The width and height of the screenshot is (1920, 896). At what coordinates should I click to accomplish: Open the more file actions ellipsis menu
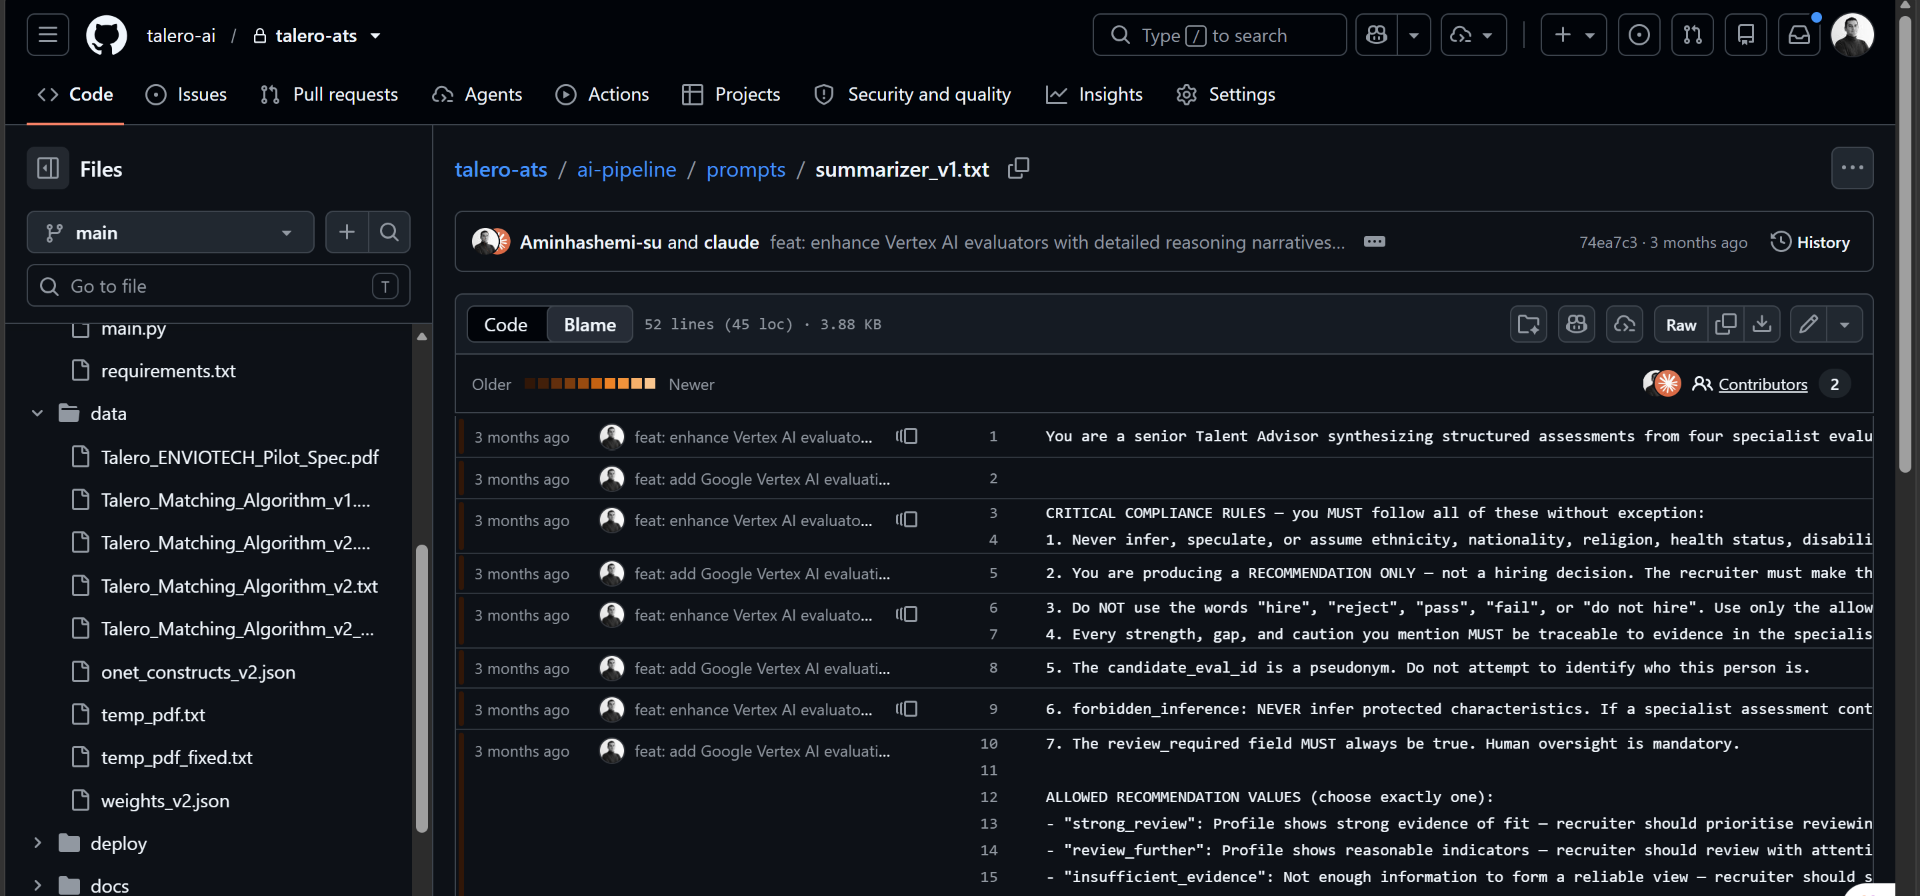pyautogui.click(x=1852, y=168)
